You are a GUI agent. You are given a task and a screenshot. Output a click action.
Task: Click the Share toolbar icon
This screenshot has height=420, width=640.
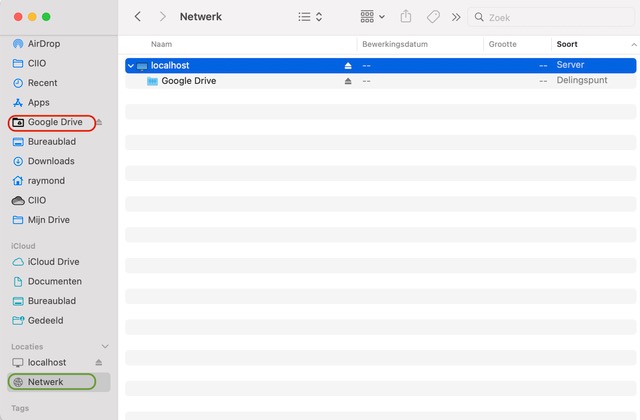point(406,17)
